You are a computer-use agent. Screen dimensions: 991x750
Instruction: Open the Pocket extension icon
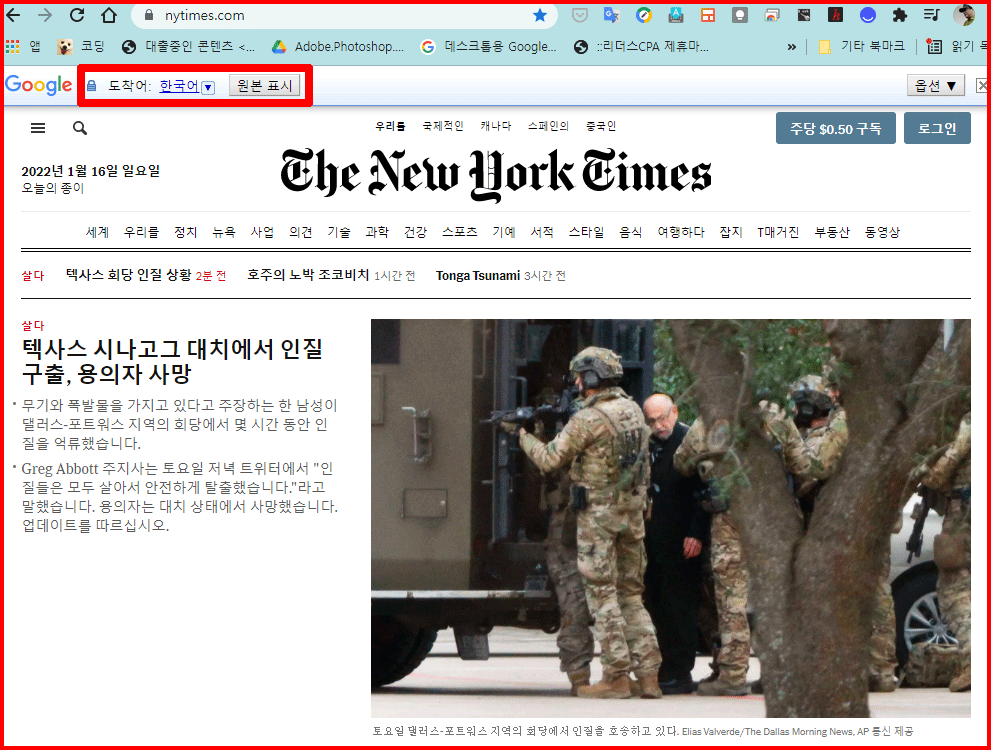pyautogui.click(x=580, y=16)
